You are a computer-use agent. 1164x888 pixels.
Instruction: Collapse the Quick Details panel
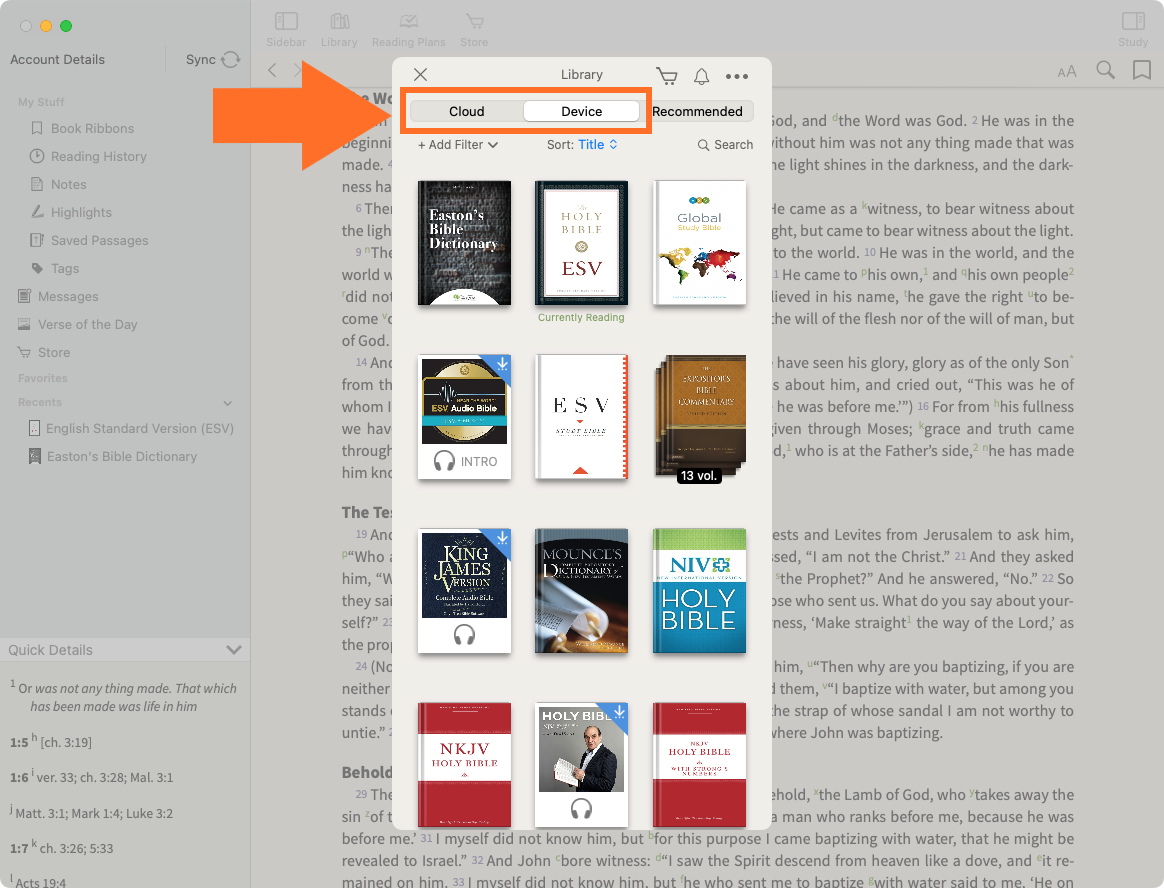[x=234, y=650]
